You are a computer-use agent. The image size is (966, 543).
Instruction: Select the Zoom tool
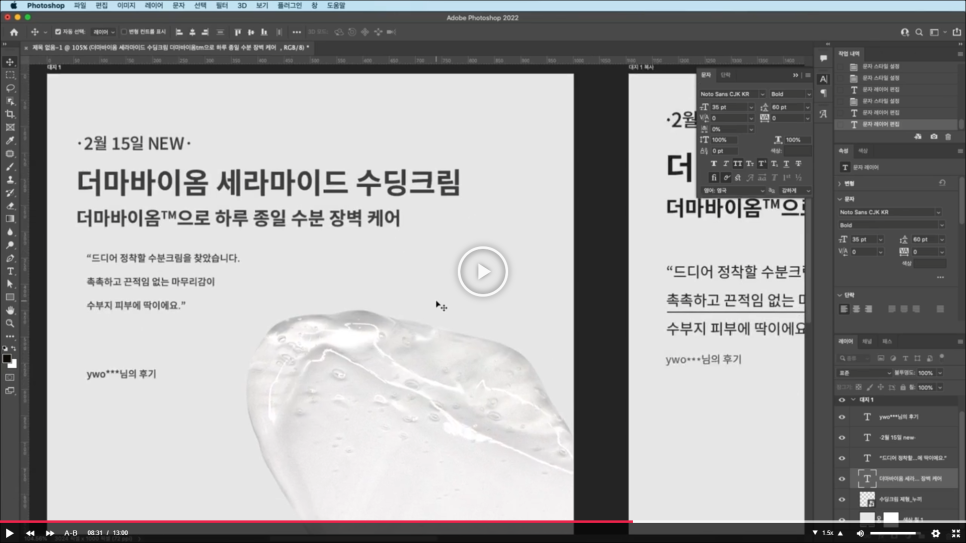tap(10, 324)
